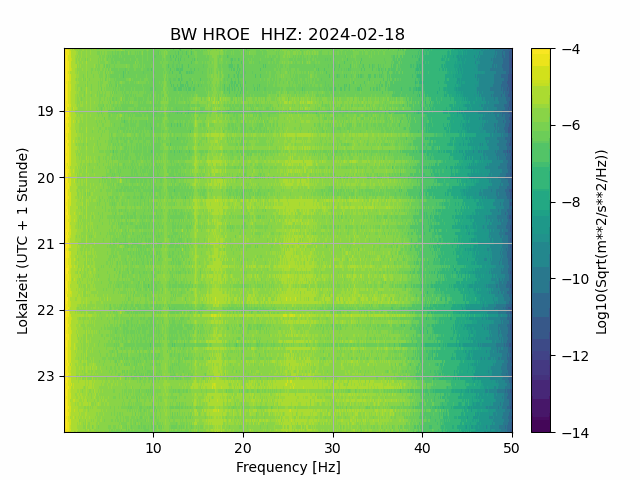This screenshot has width=640, height=480.
Task: Click the 23 tick label on time axis
Action: coord(45,377)
